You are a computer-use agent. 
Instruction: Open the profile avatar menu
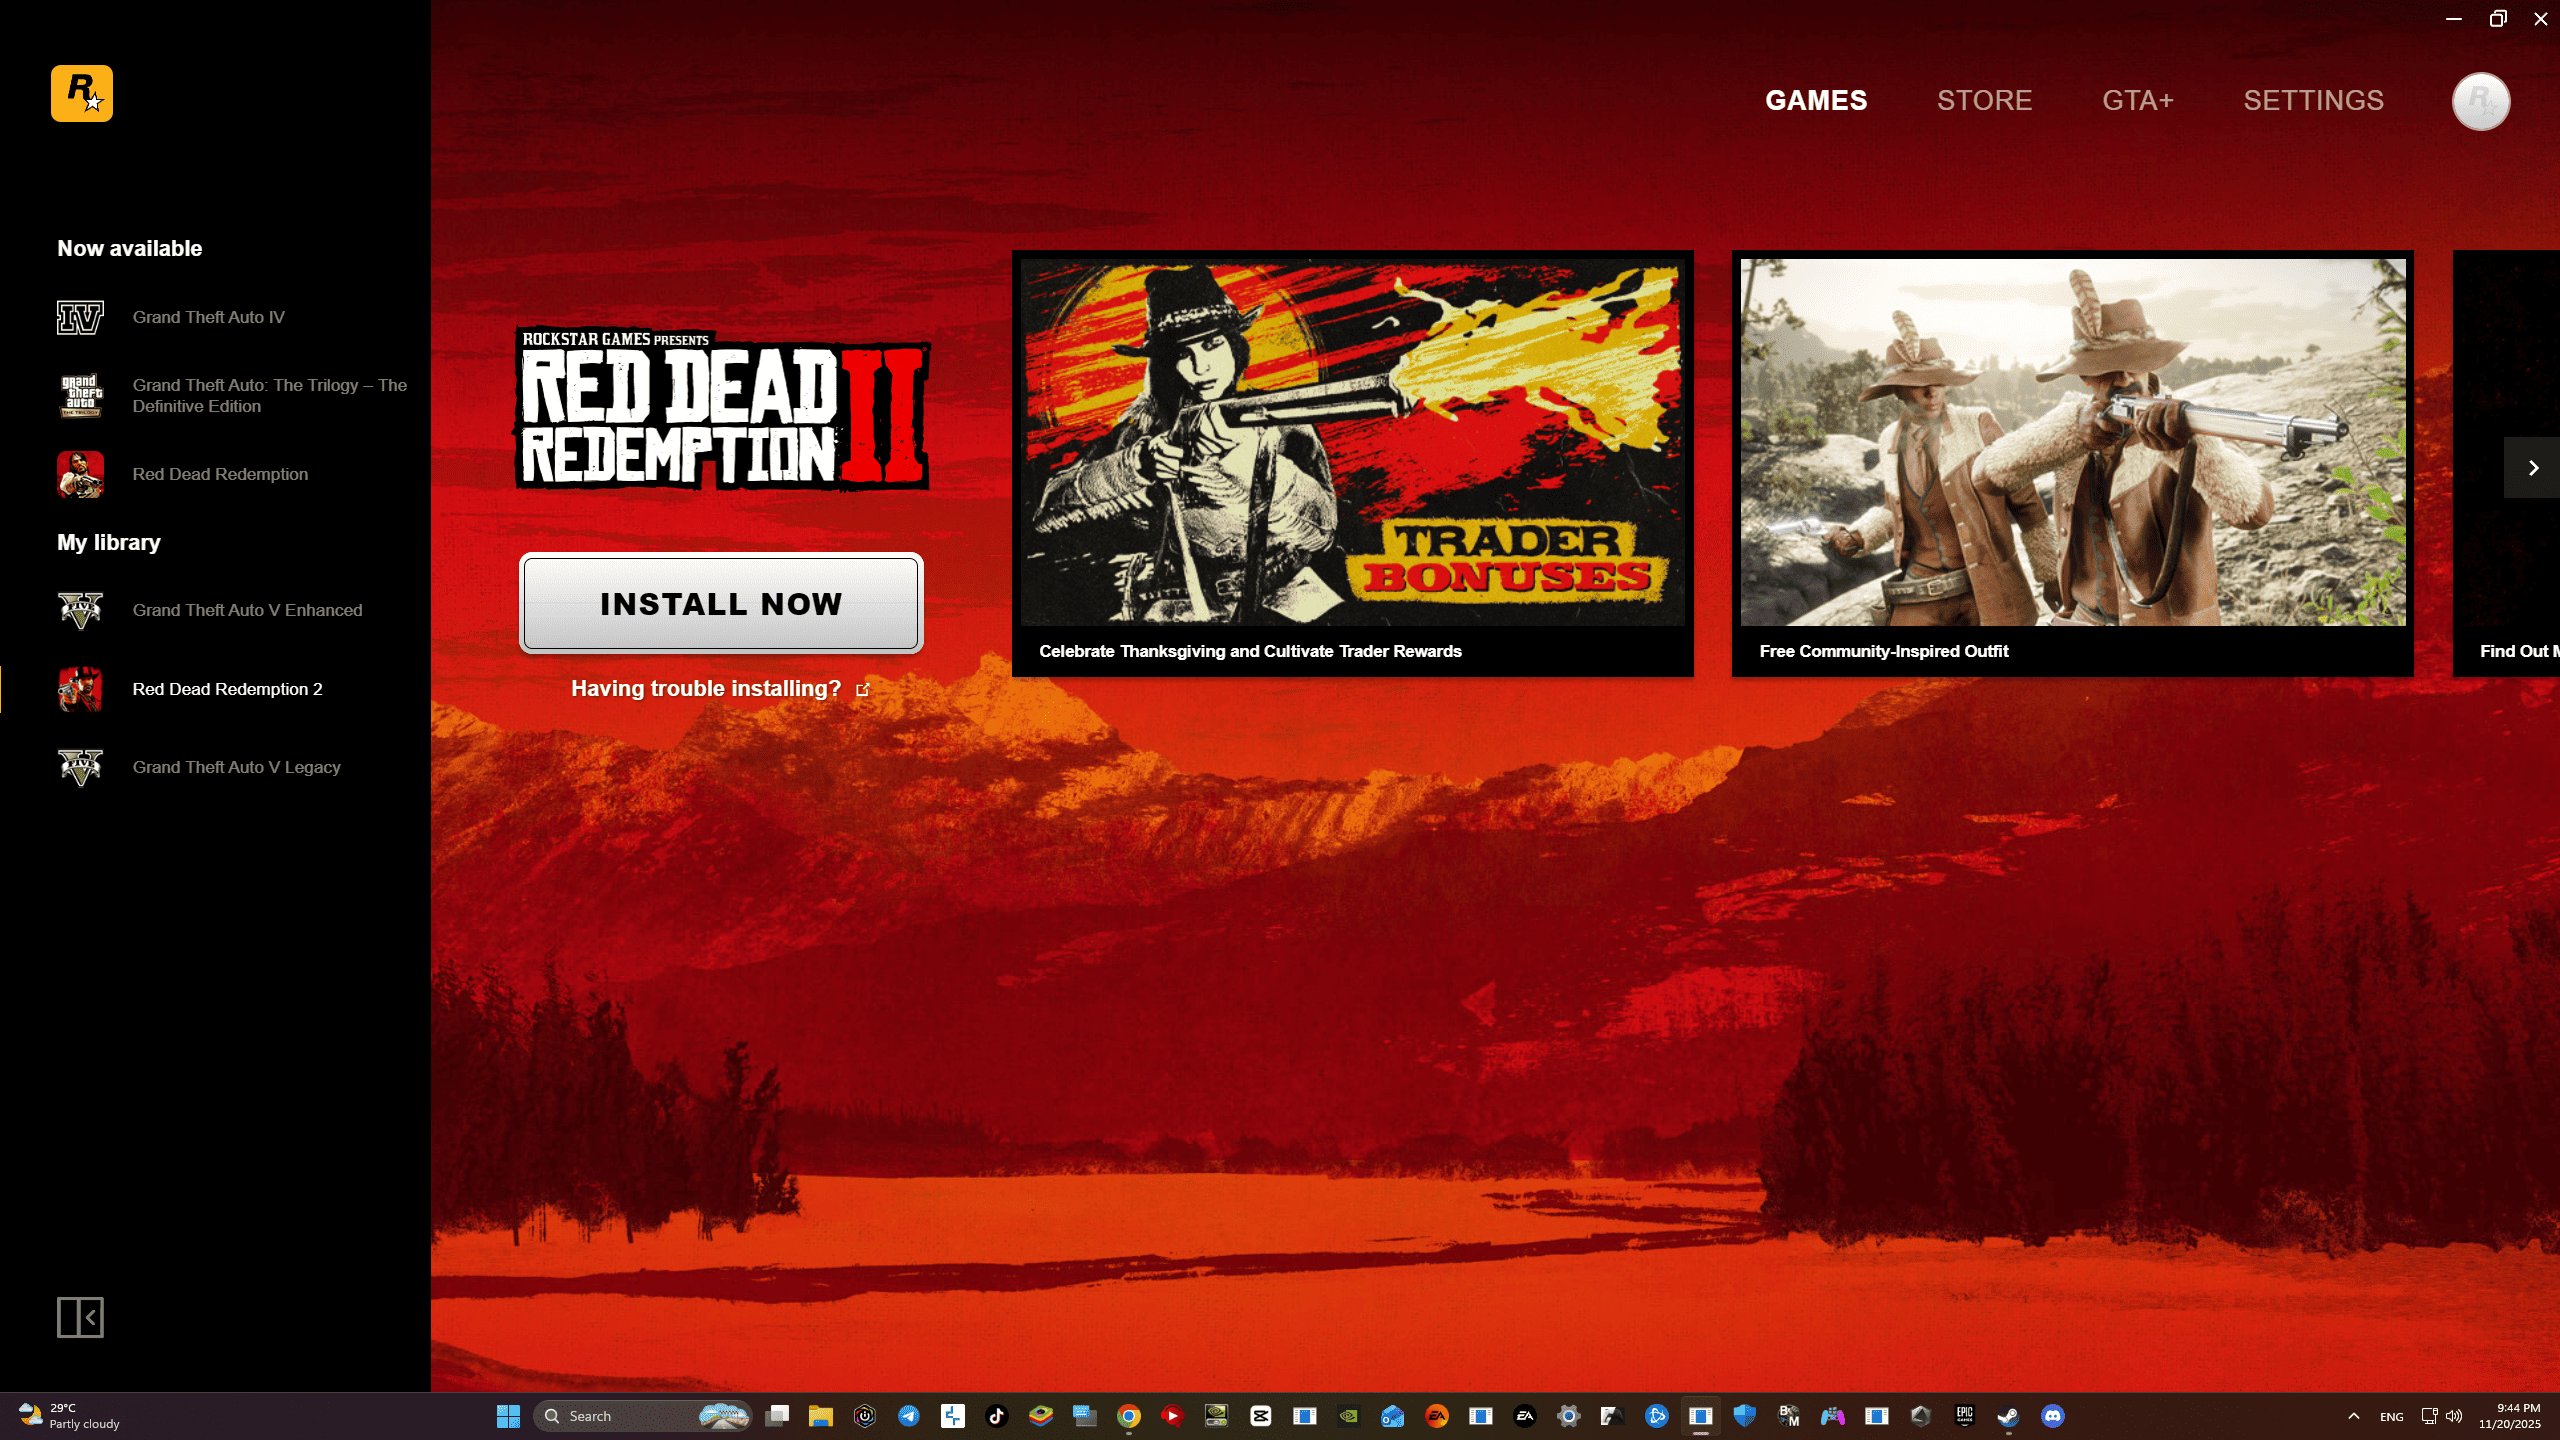[2480, 101]
